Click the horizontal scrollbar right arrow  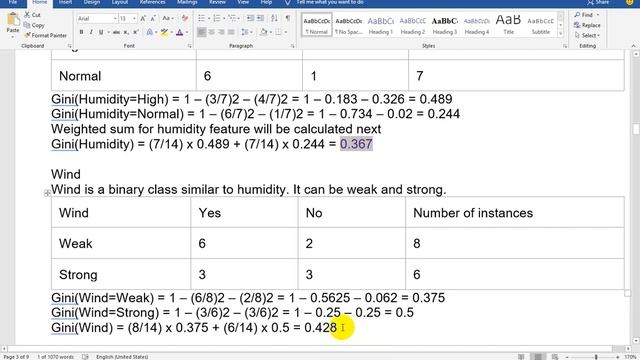629,349
